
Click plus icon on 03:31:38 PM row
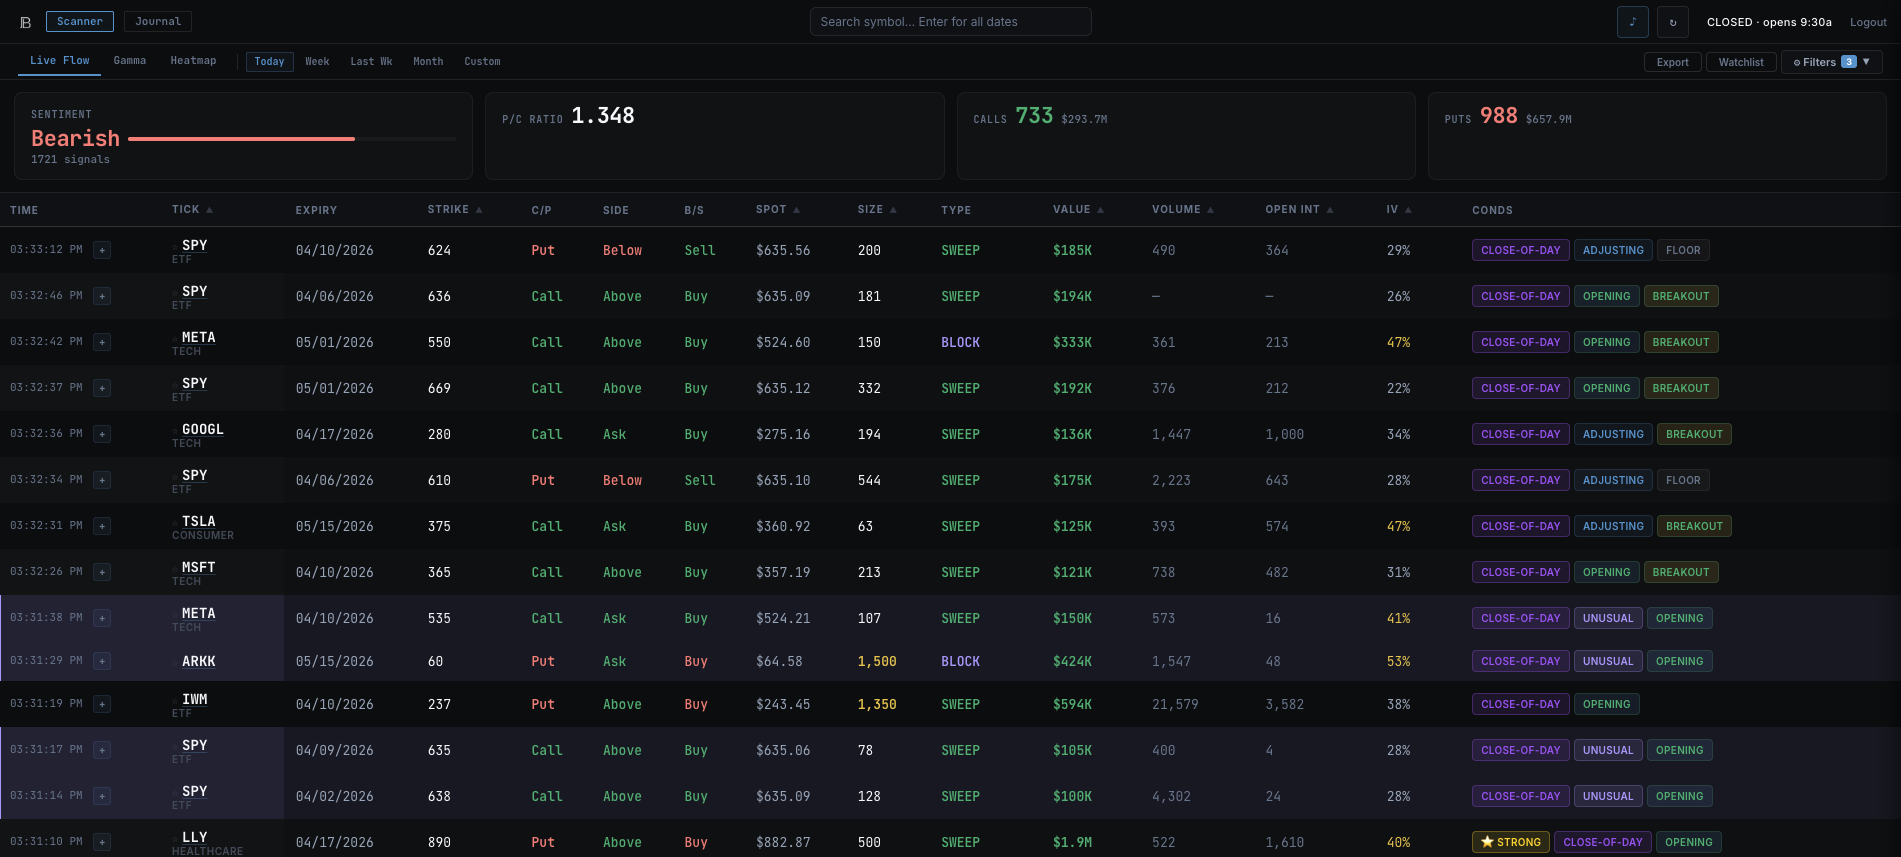(x=102, y=618)
